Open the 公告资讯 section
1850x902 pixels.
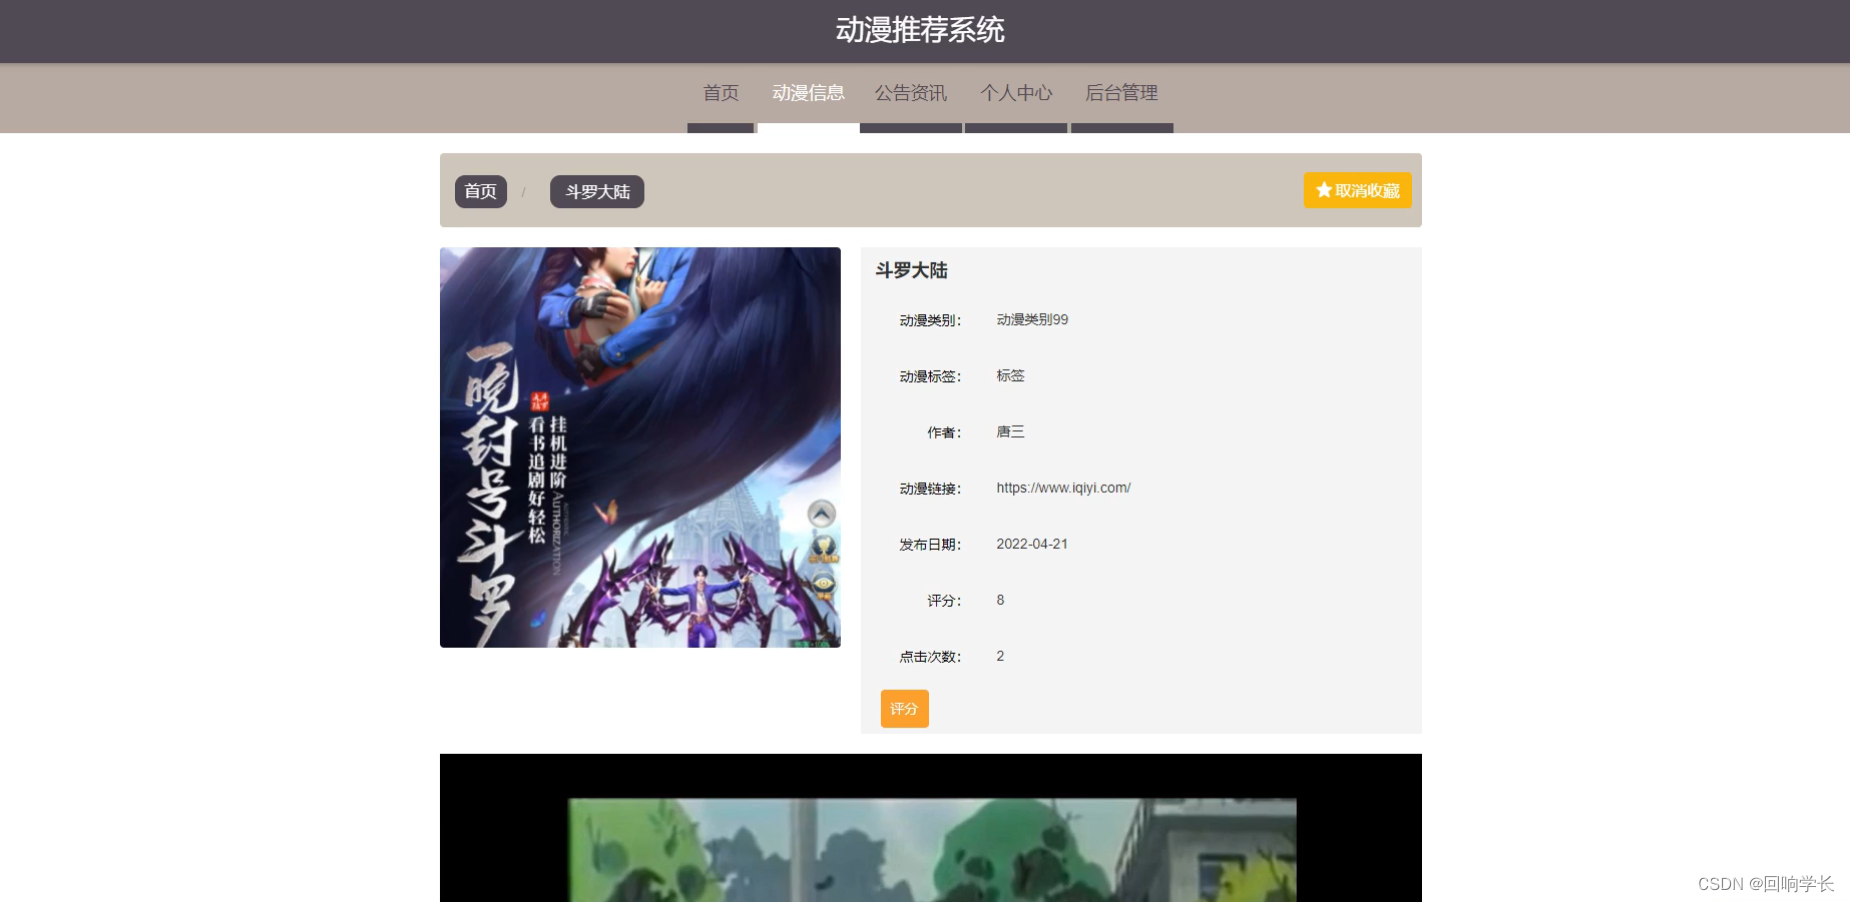(x=911, y=93)
